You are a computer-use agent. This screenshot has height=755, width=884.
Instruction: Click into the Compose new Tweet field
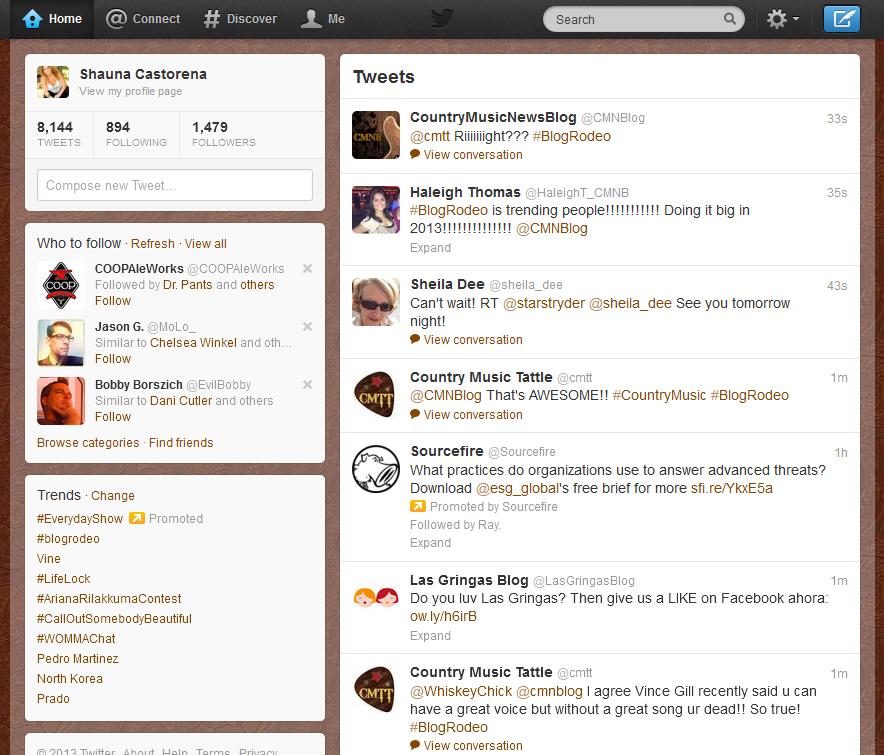(x=175, y=185)
